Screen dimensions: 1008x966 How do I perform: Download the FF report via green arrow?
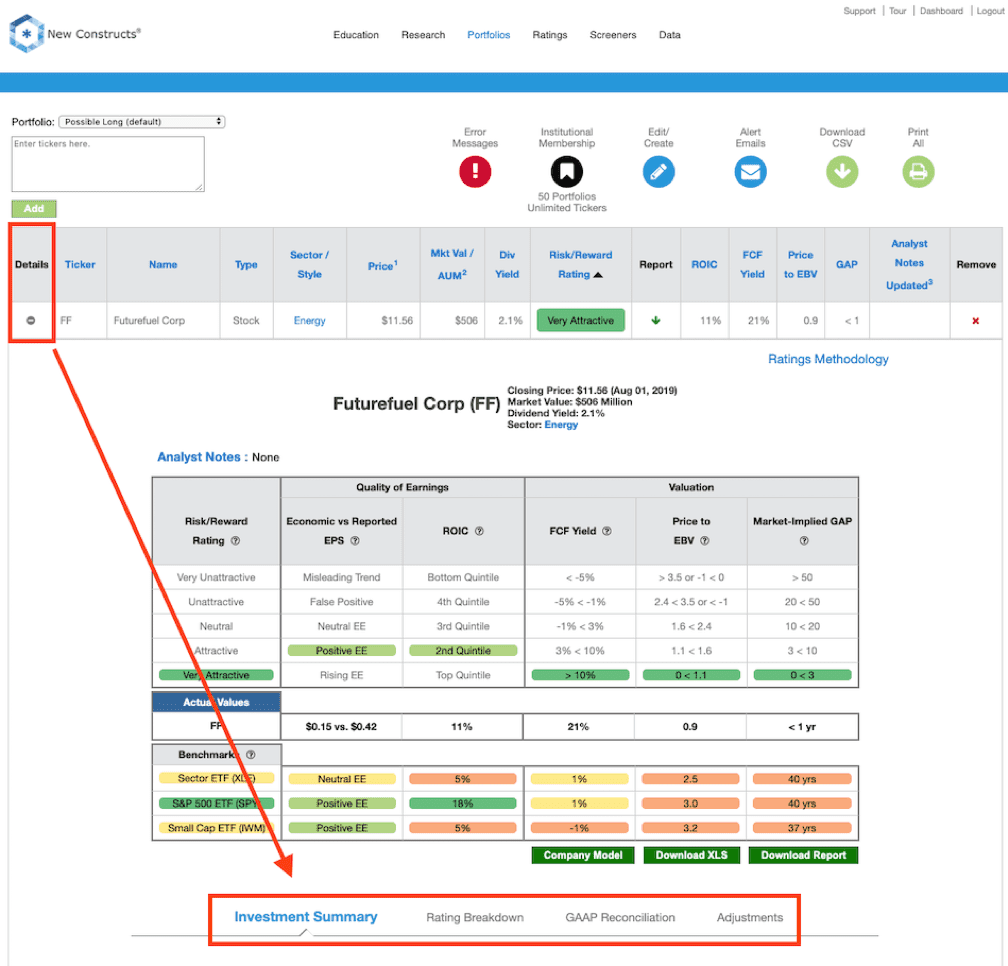656,320
